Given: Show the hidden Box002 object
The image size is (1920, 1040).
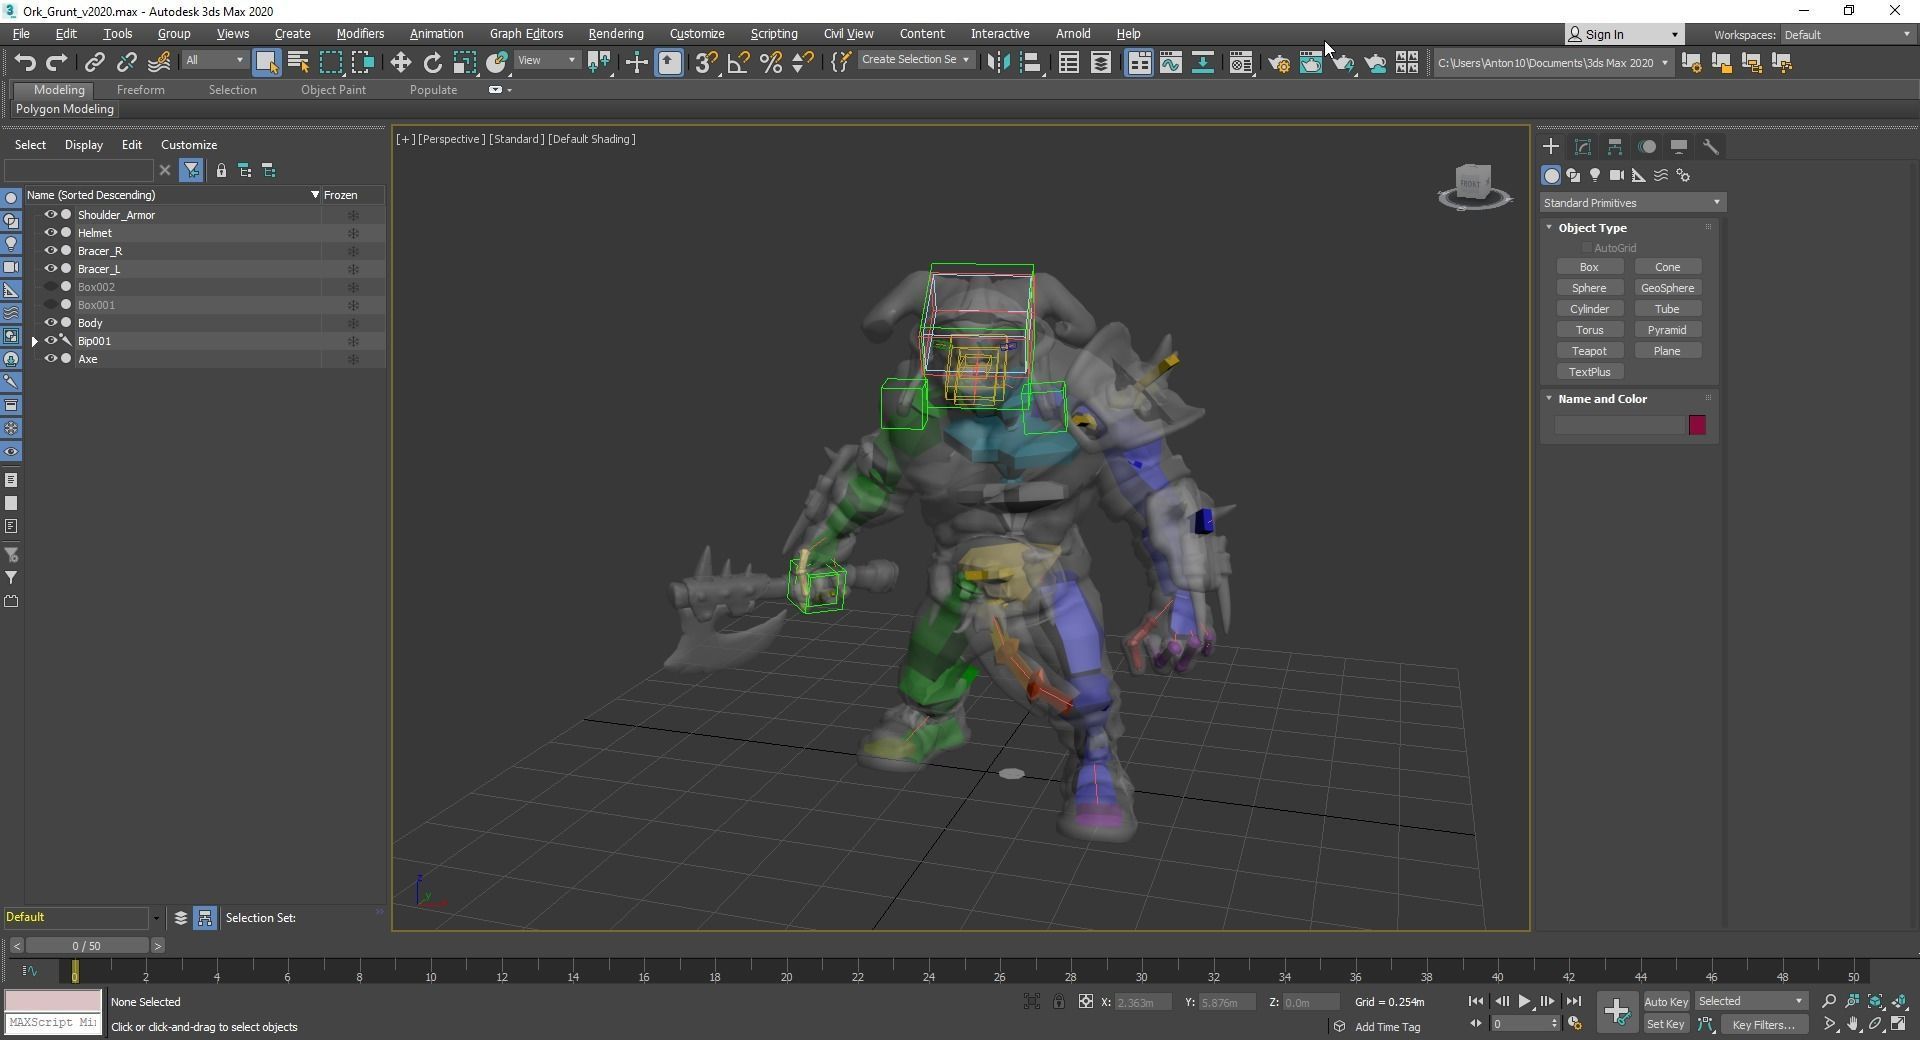Looking at the screenshot, I should [50, 287].
